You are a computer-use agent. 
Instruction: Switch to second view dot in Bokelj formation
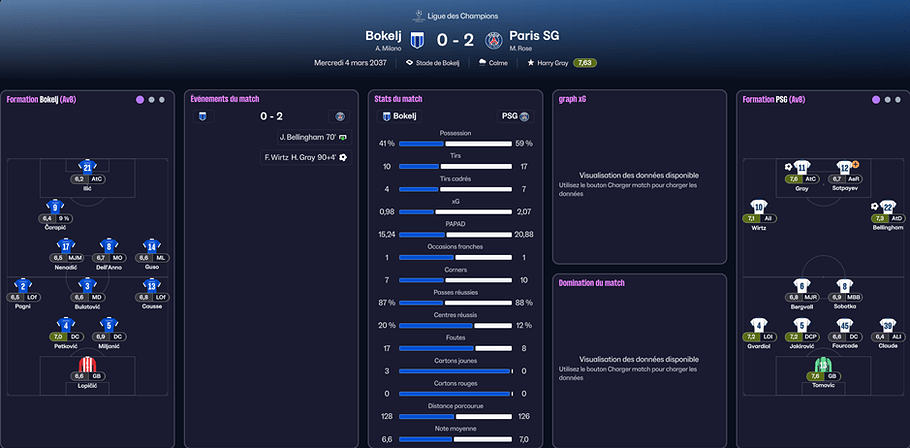pyautogui.click(x=151, y=100)
